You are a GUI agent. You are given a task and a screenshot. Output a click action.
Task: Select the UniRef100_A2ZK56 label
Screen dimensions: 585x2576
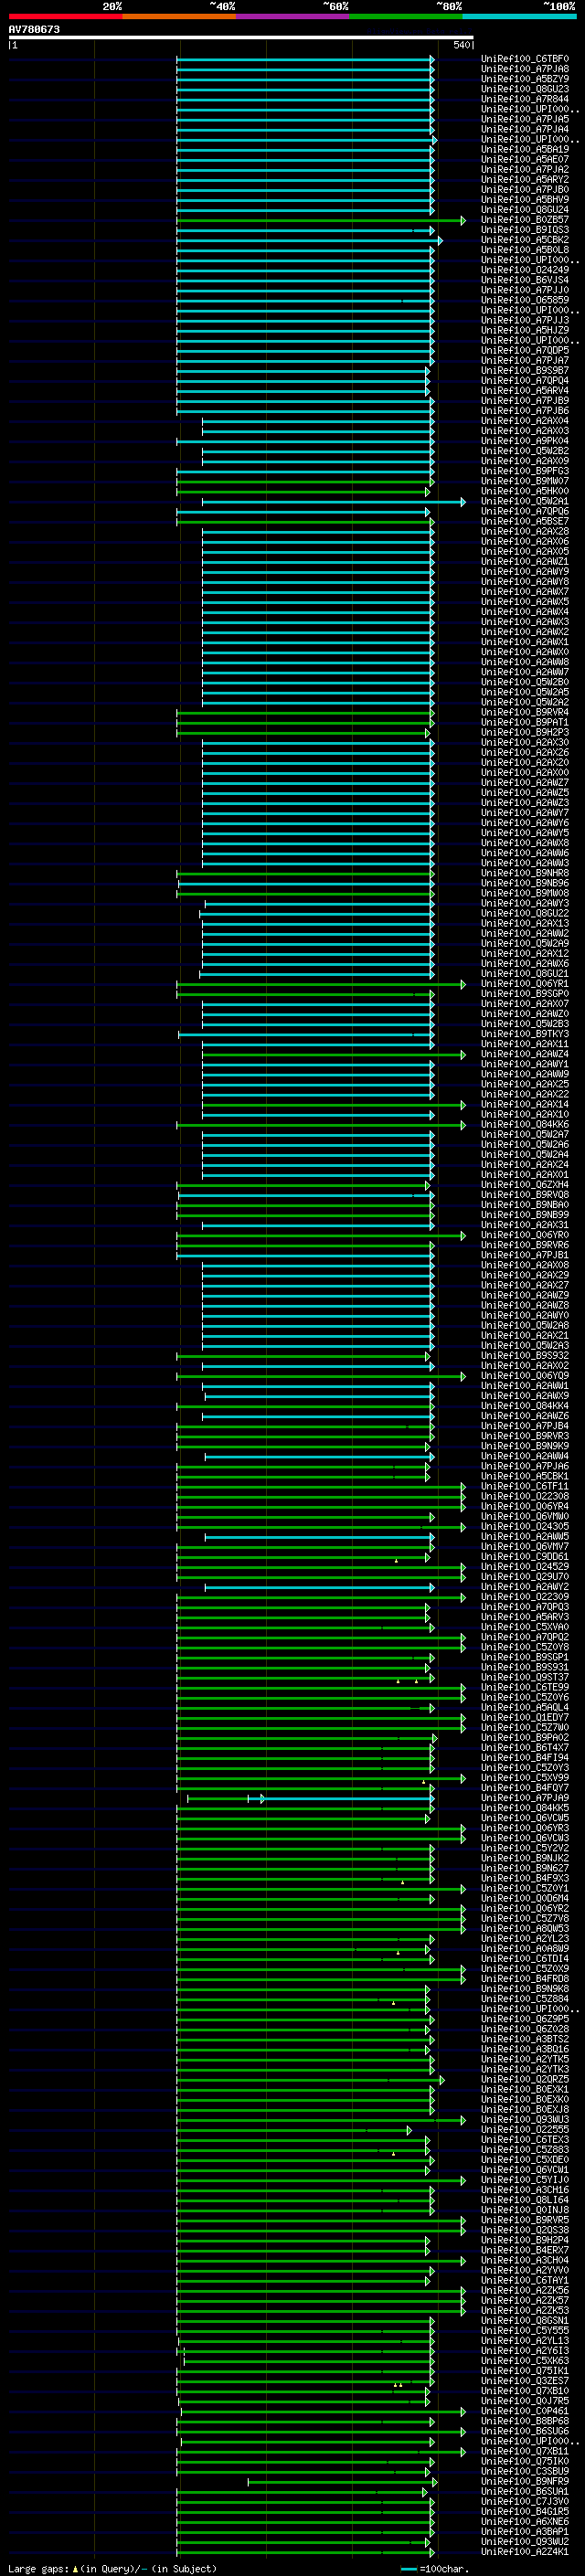point(525,2290)
